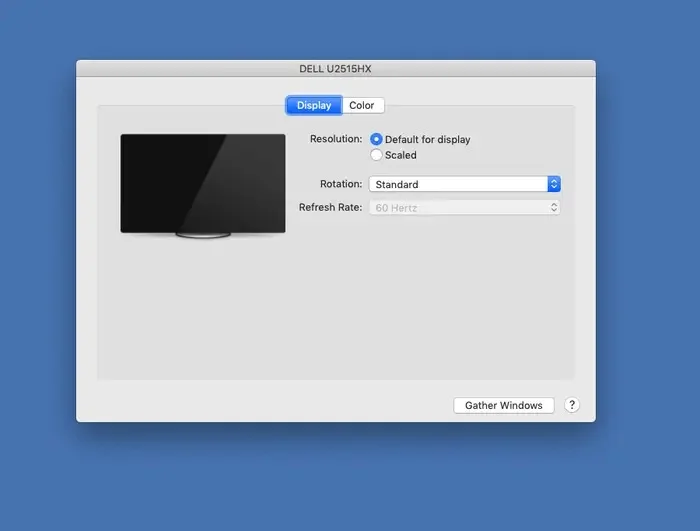Select the Display tab
This screenshot has height=531, width=700.
[x=314, y=106]
